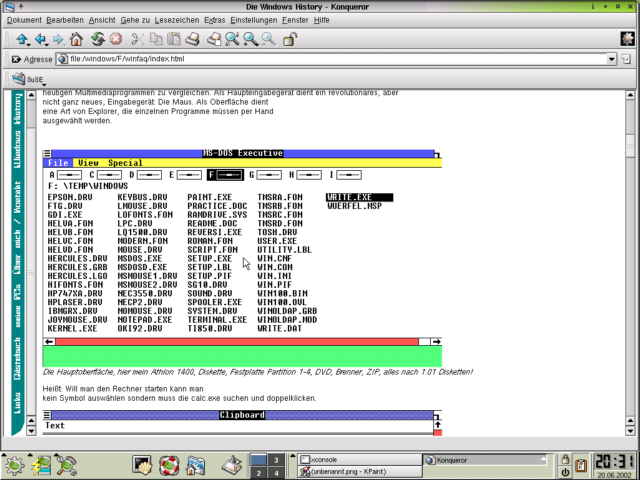Open the K menu gear icon in panel

(13, 466)
